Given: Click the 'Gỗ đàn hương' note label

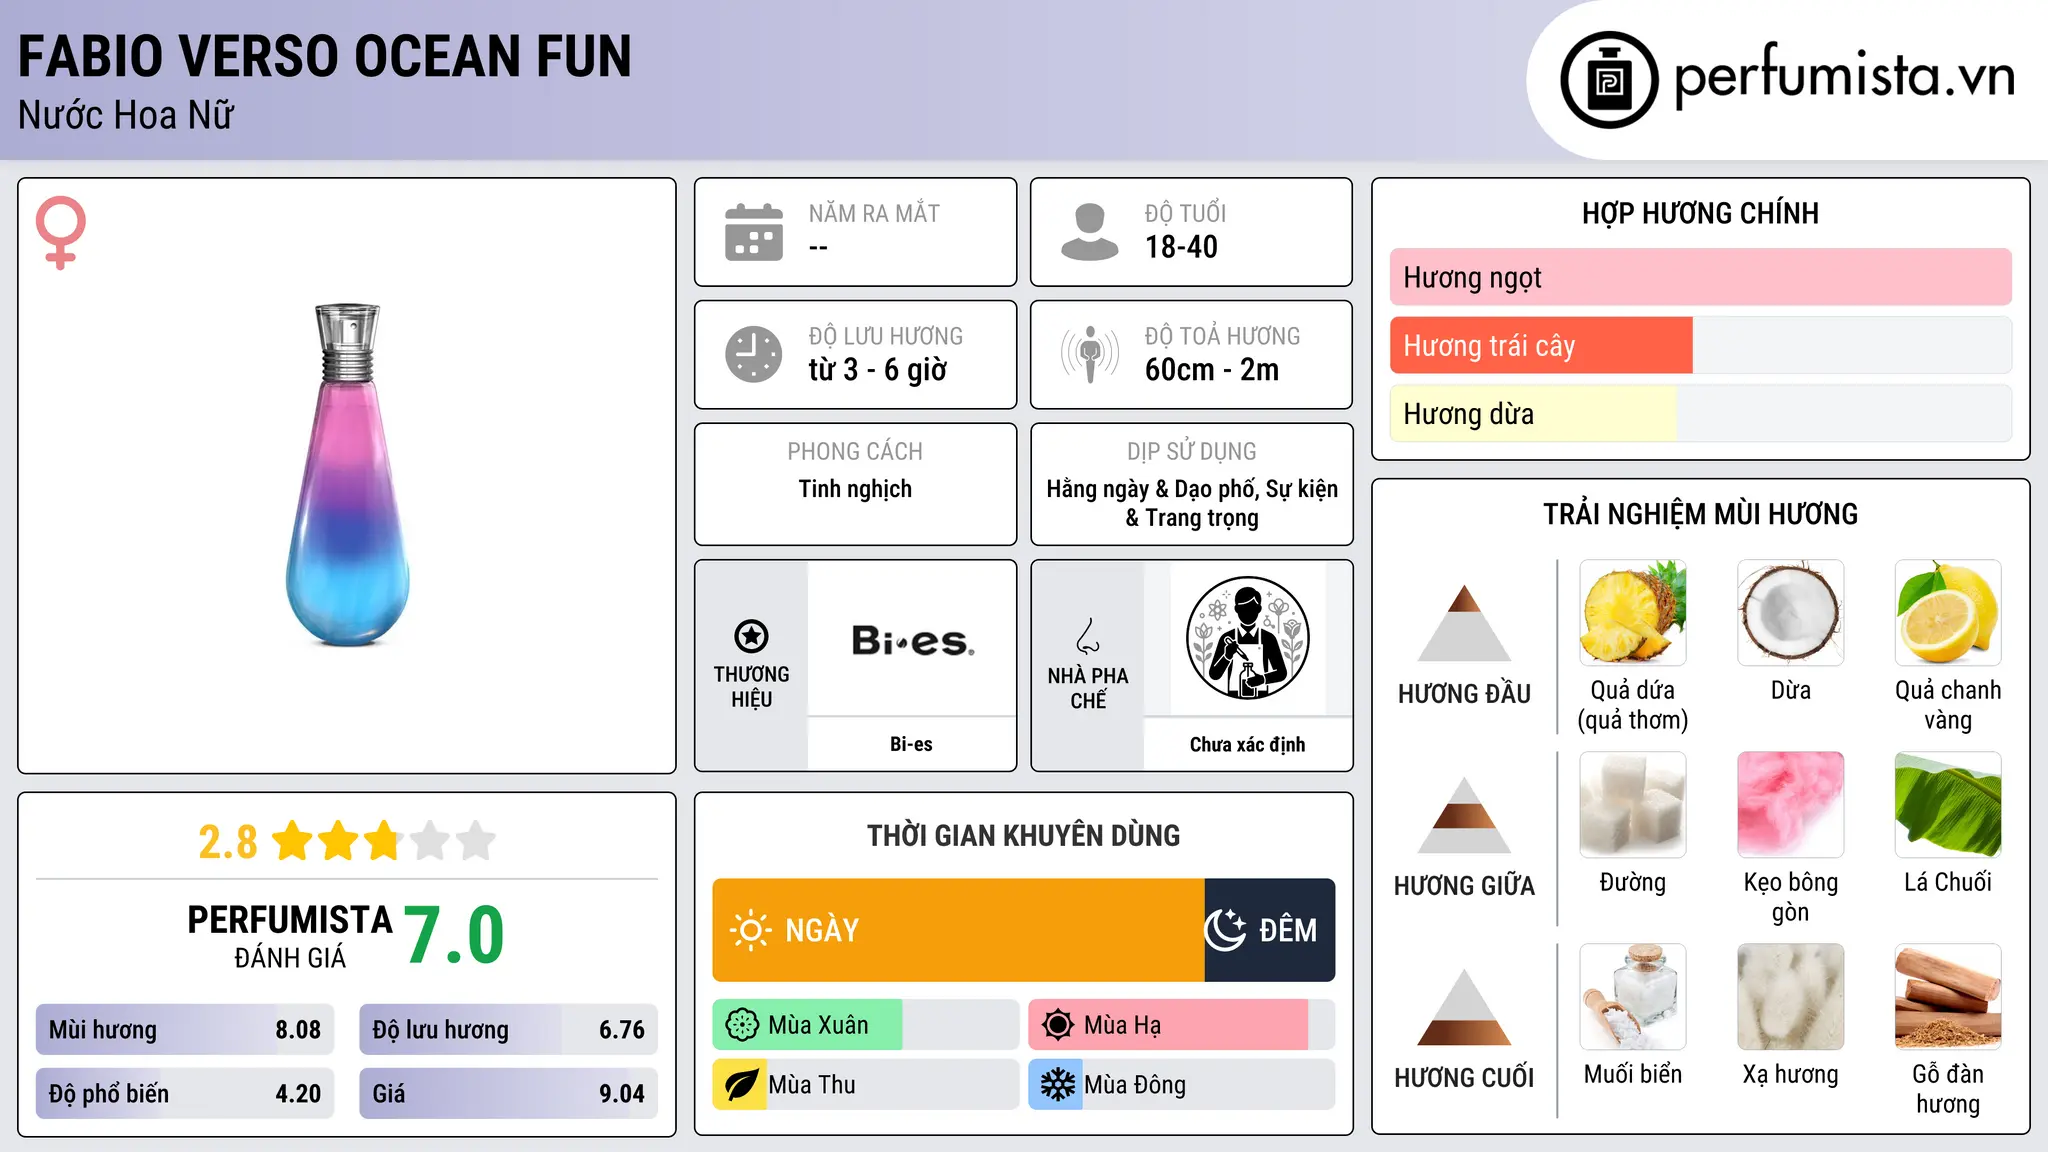Looking at the screenshot, I should click(x=1948, y=1089).
